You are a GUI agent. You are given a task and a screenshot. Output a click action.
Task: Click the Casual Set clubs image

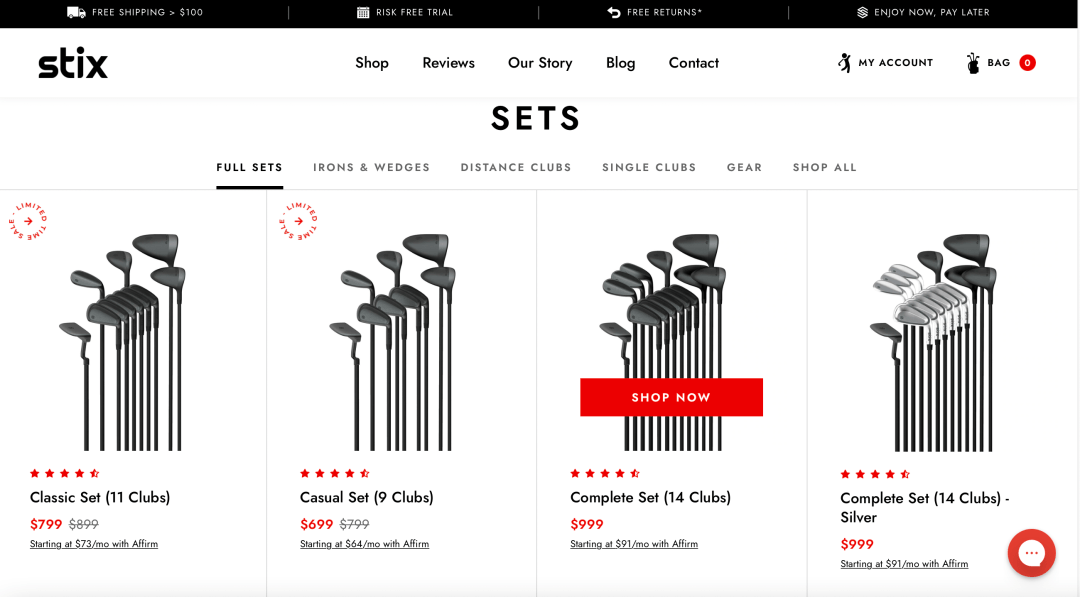click(397, 342)
